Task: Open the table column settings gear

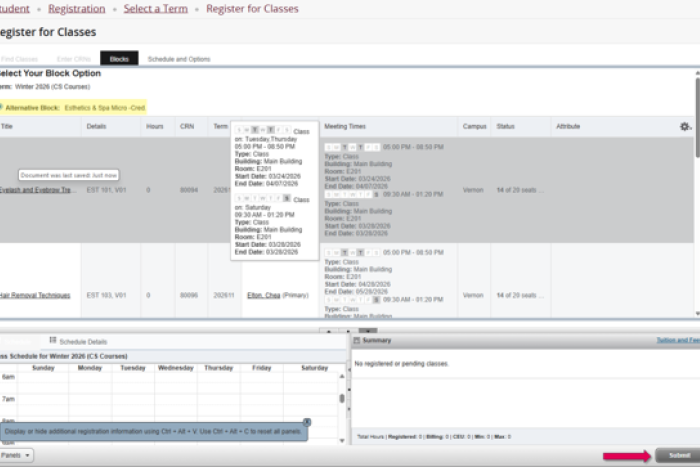Action: click(x=684, y=126)
